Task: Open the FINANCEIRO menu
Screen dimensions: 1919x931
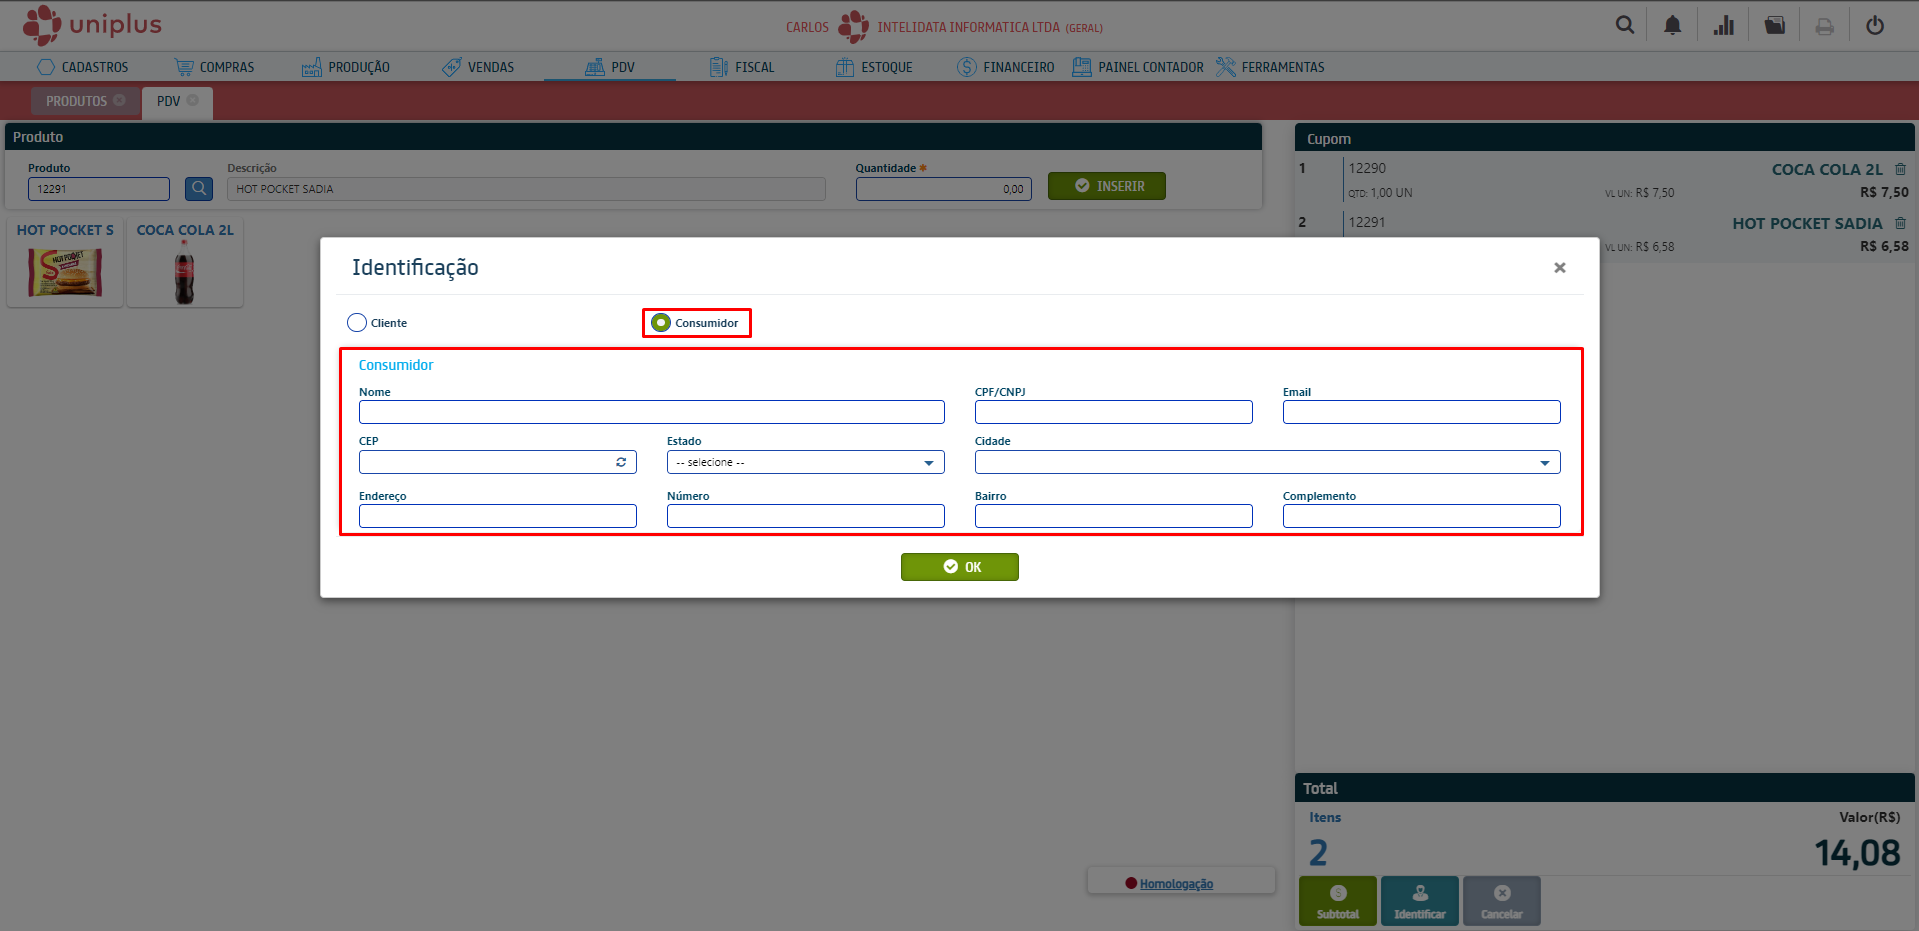Action: [1006, 67]
